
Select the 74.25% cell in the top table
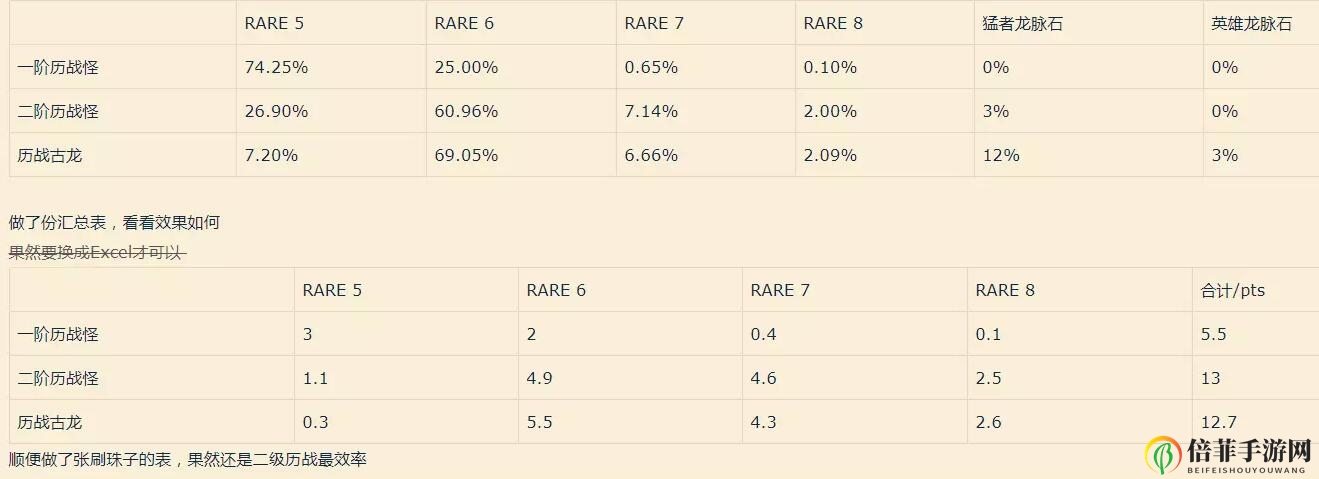tap(276, 68)
